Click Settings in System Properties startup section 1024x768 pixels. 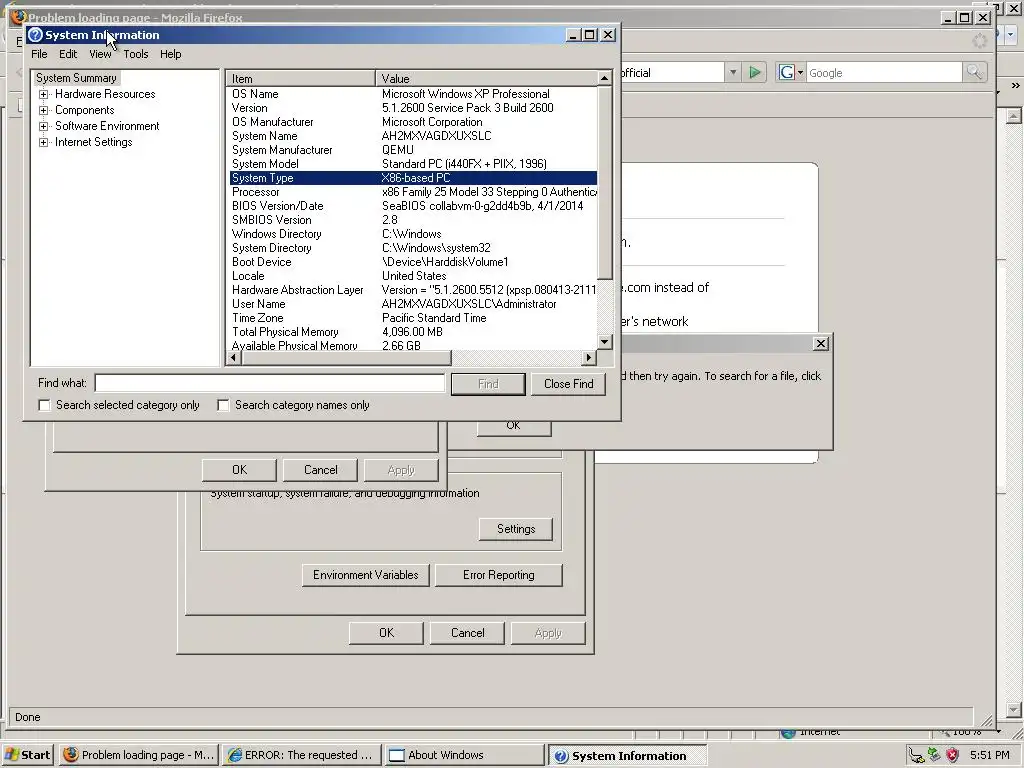point(516,529)
